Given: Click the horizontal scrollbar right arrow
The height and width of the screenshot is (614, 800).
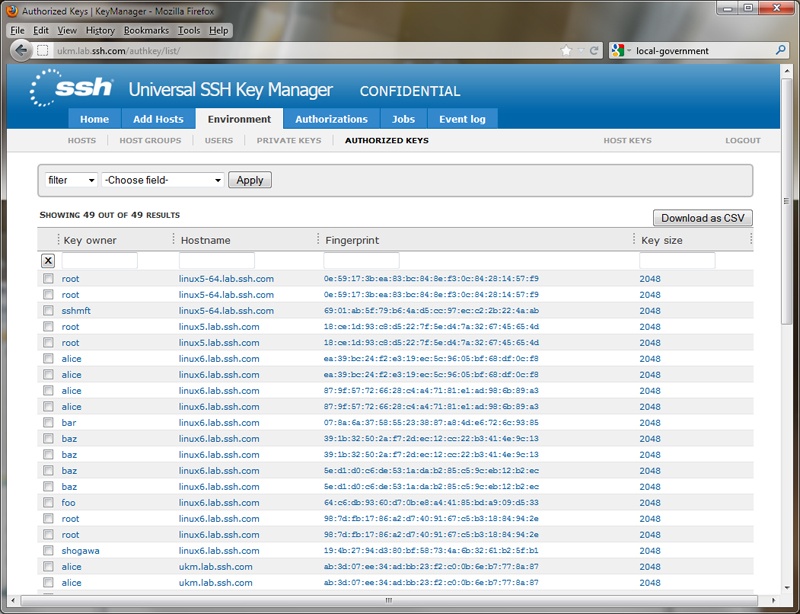Looking at the screenshot, I should coord(774,600).
